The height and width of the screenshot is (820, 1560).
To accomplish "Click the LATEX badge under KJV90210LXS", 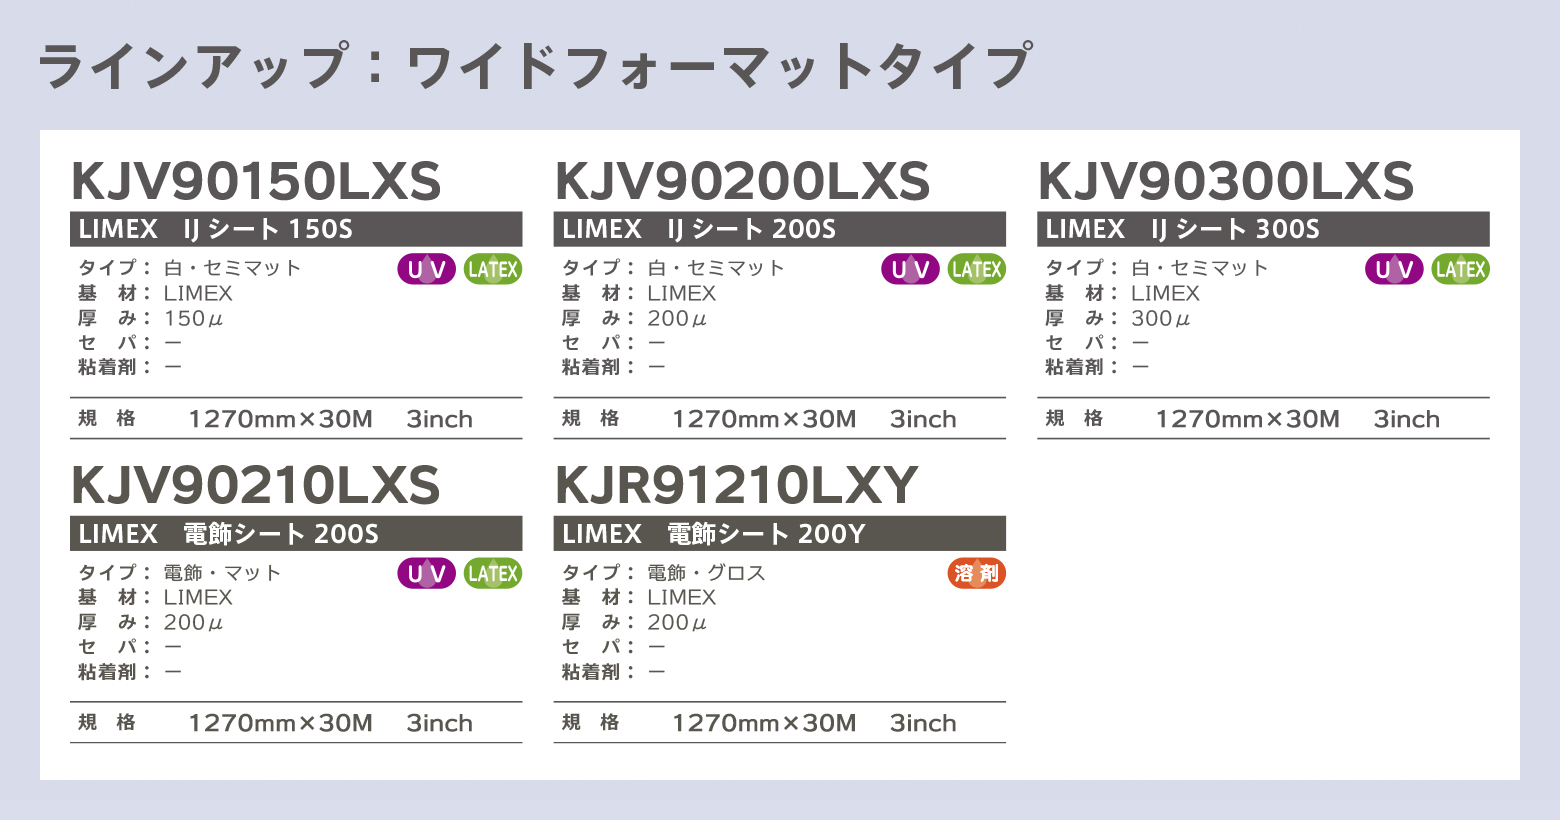I will (493, 573).
